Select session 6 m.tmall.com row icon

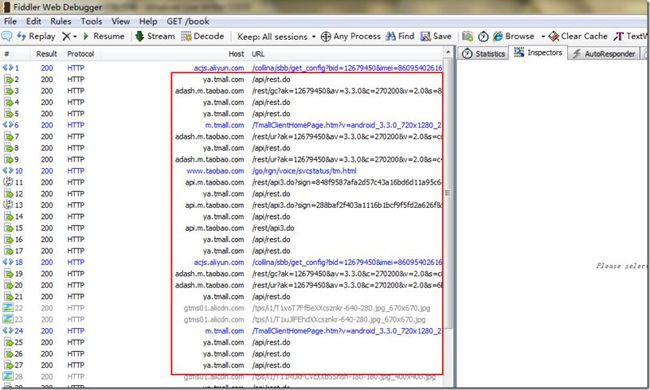coord(8,125)
